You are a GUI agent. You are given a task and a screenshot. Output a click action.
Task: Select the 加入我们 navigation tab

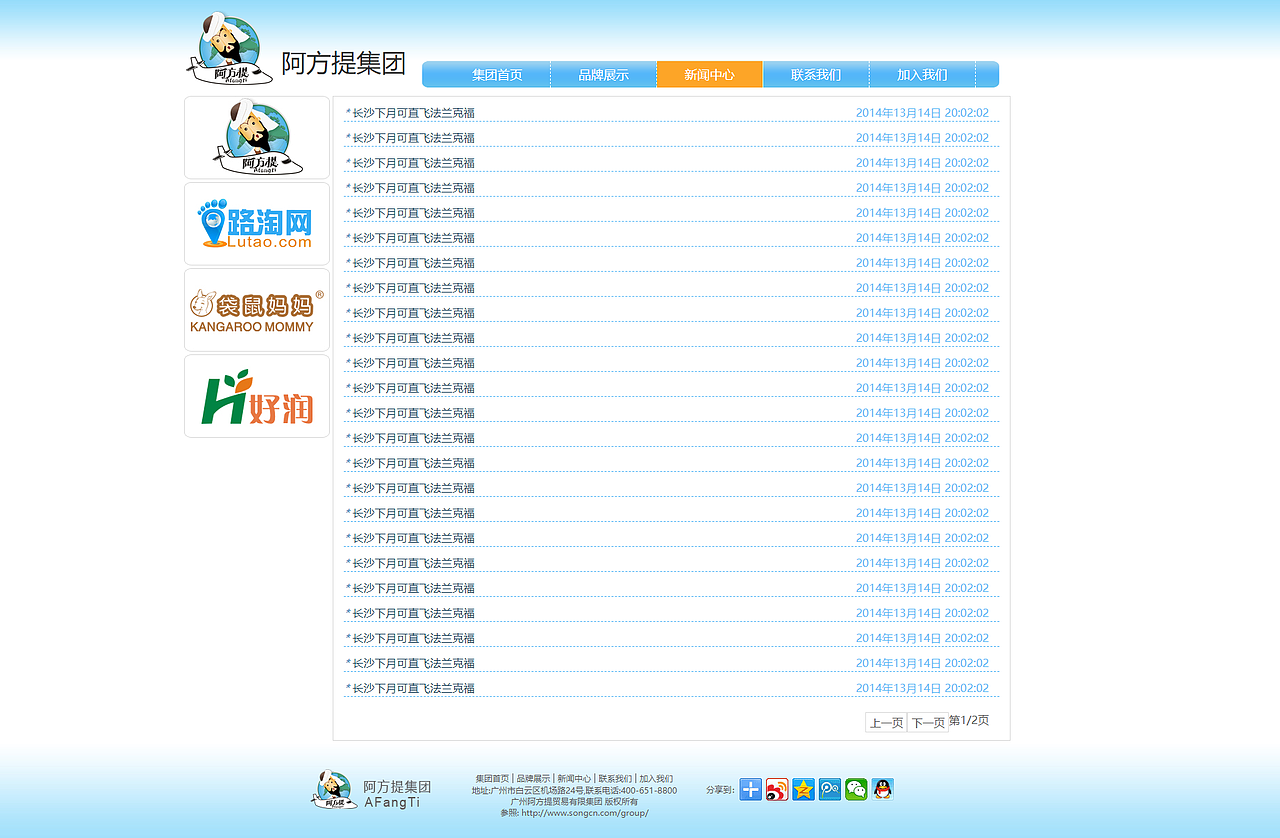(x=922, y=74)
